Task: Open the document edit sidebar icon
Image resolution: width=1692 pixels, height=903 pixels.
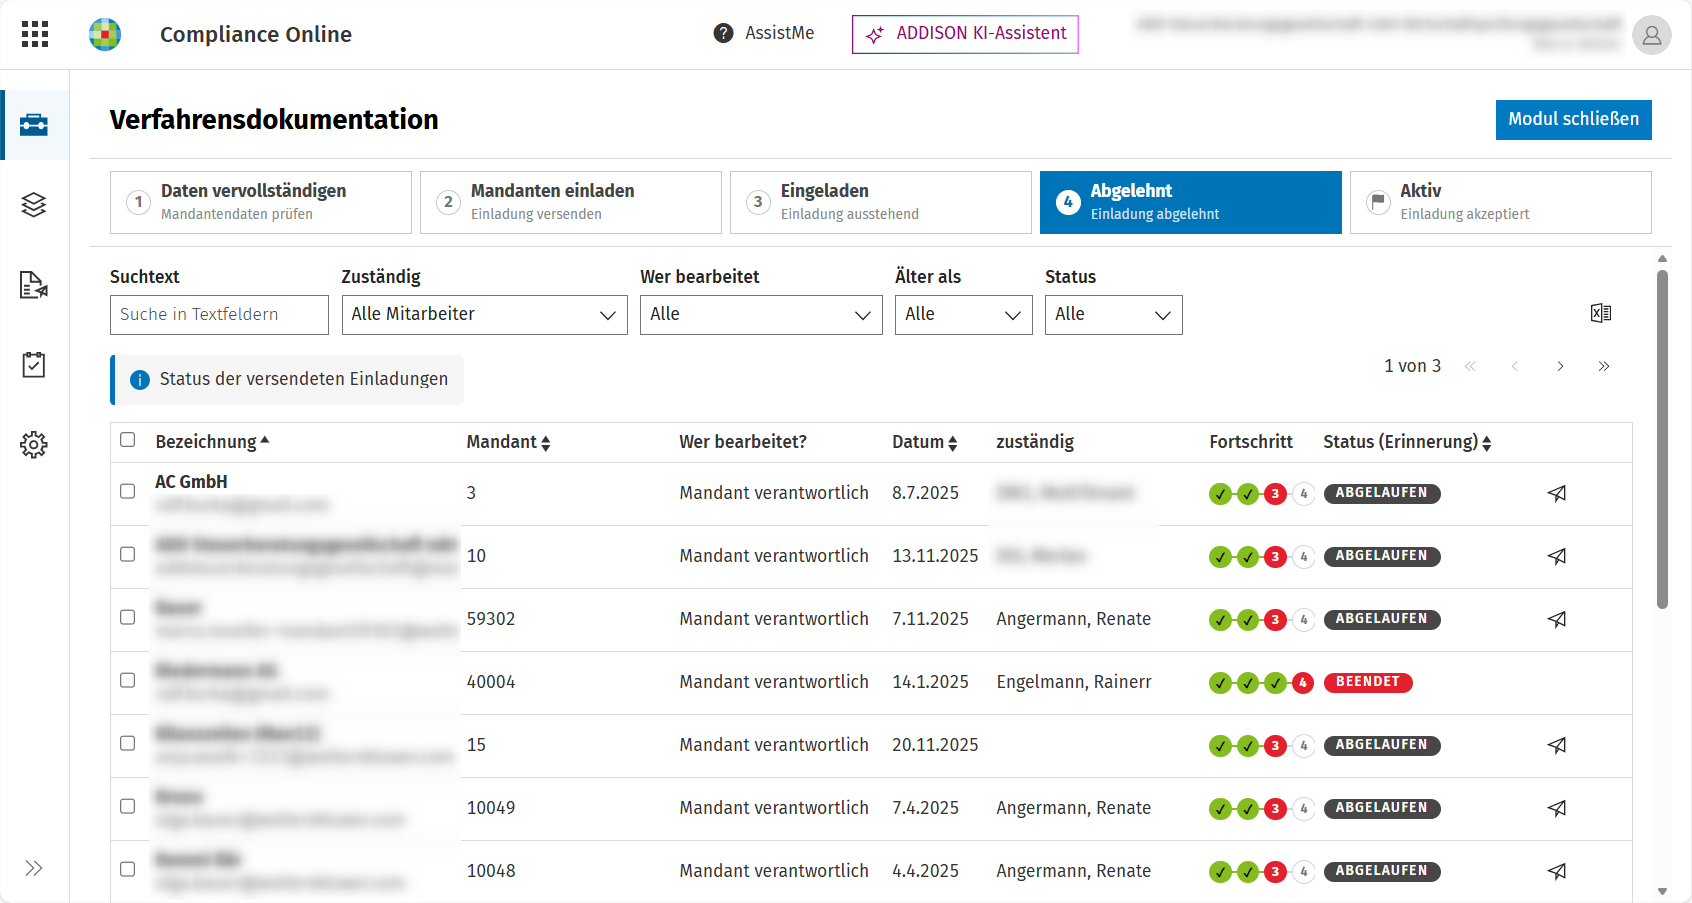Action: tap(34, 285)
